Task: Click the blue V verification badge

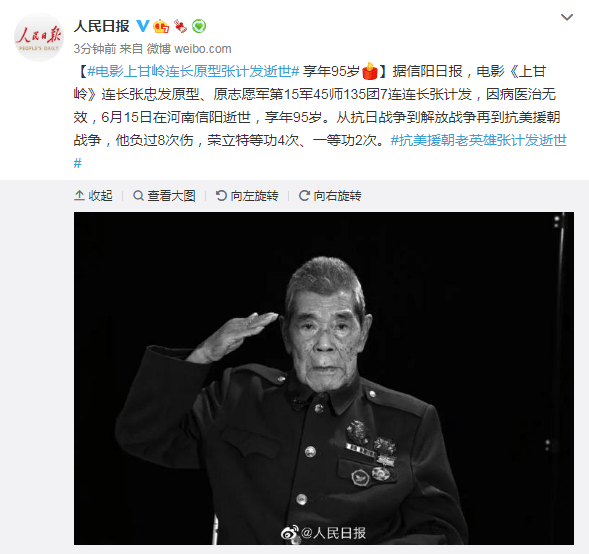Action: [142, 26]
